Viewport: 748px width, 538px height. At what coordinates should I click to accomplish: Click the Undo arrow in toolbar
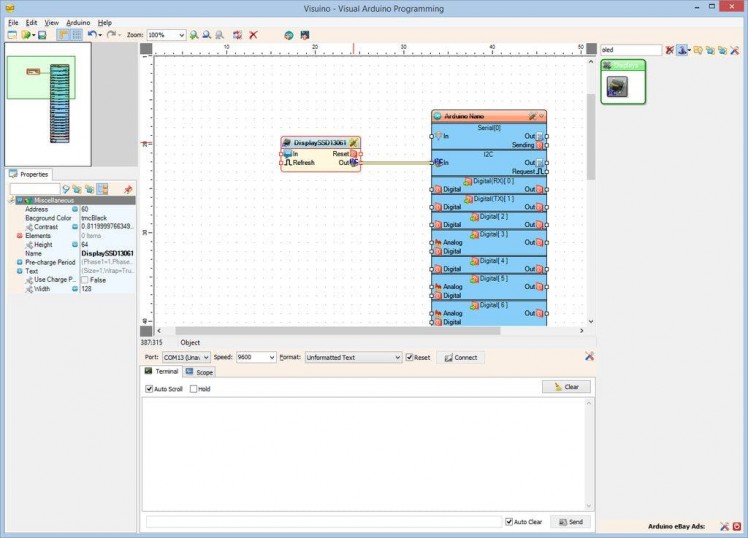click(x=91, y=35)
